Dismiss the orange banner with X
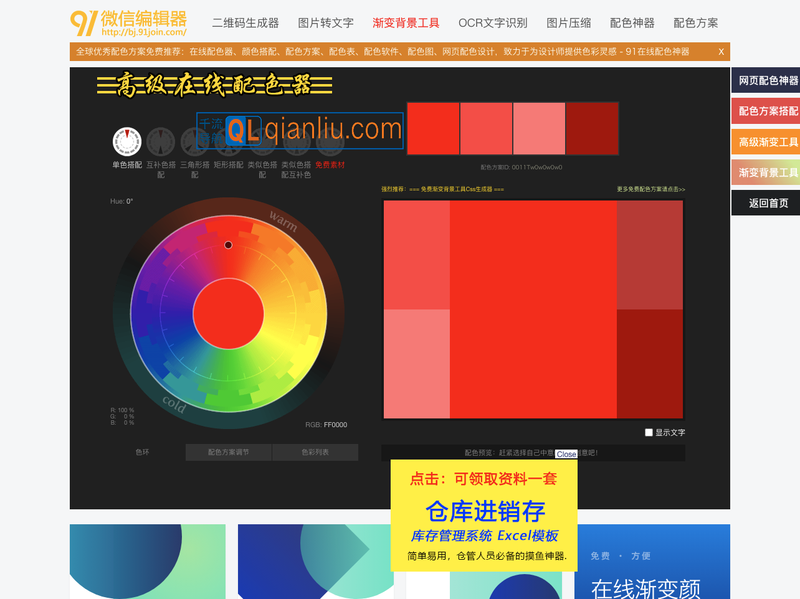This screenshot has width=800, height=599. pyautogui.click(x=721, y=51)
